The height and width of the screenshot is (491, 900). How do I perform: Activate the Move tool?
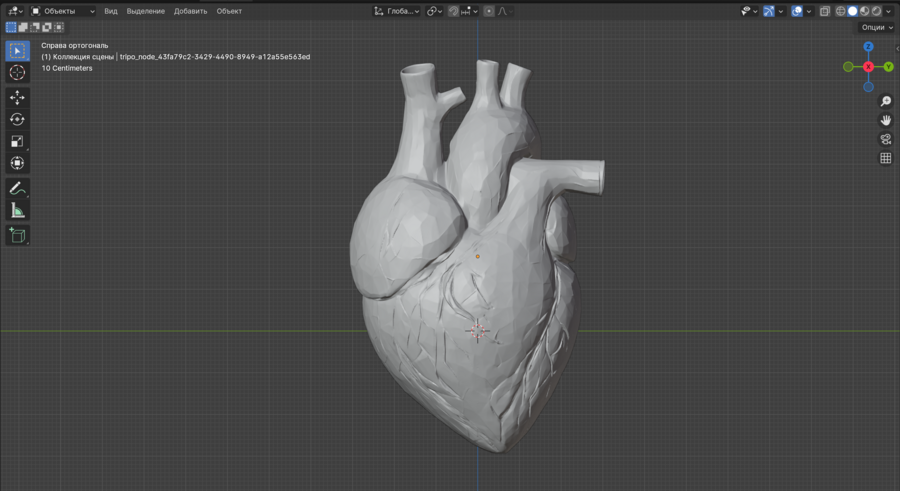pos(17,98)
